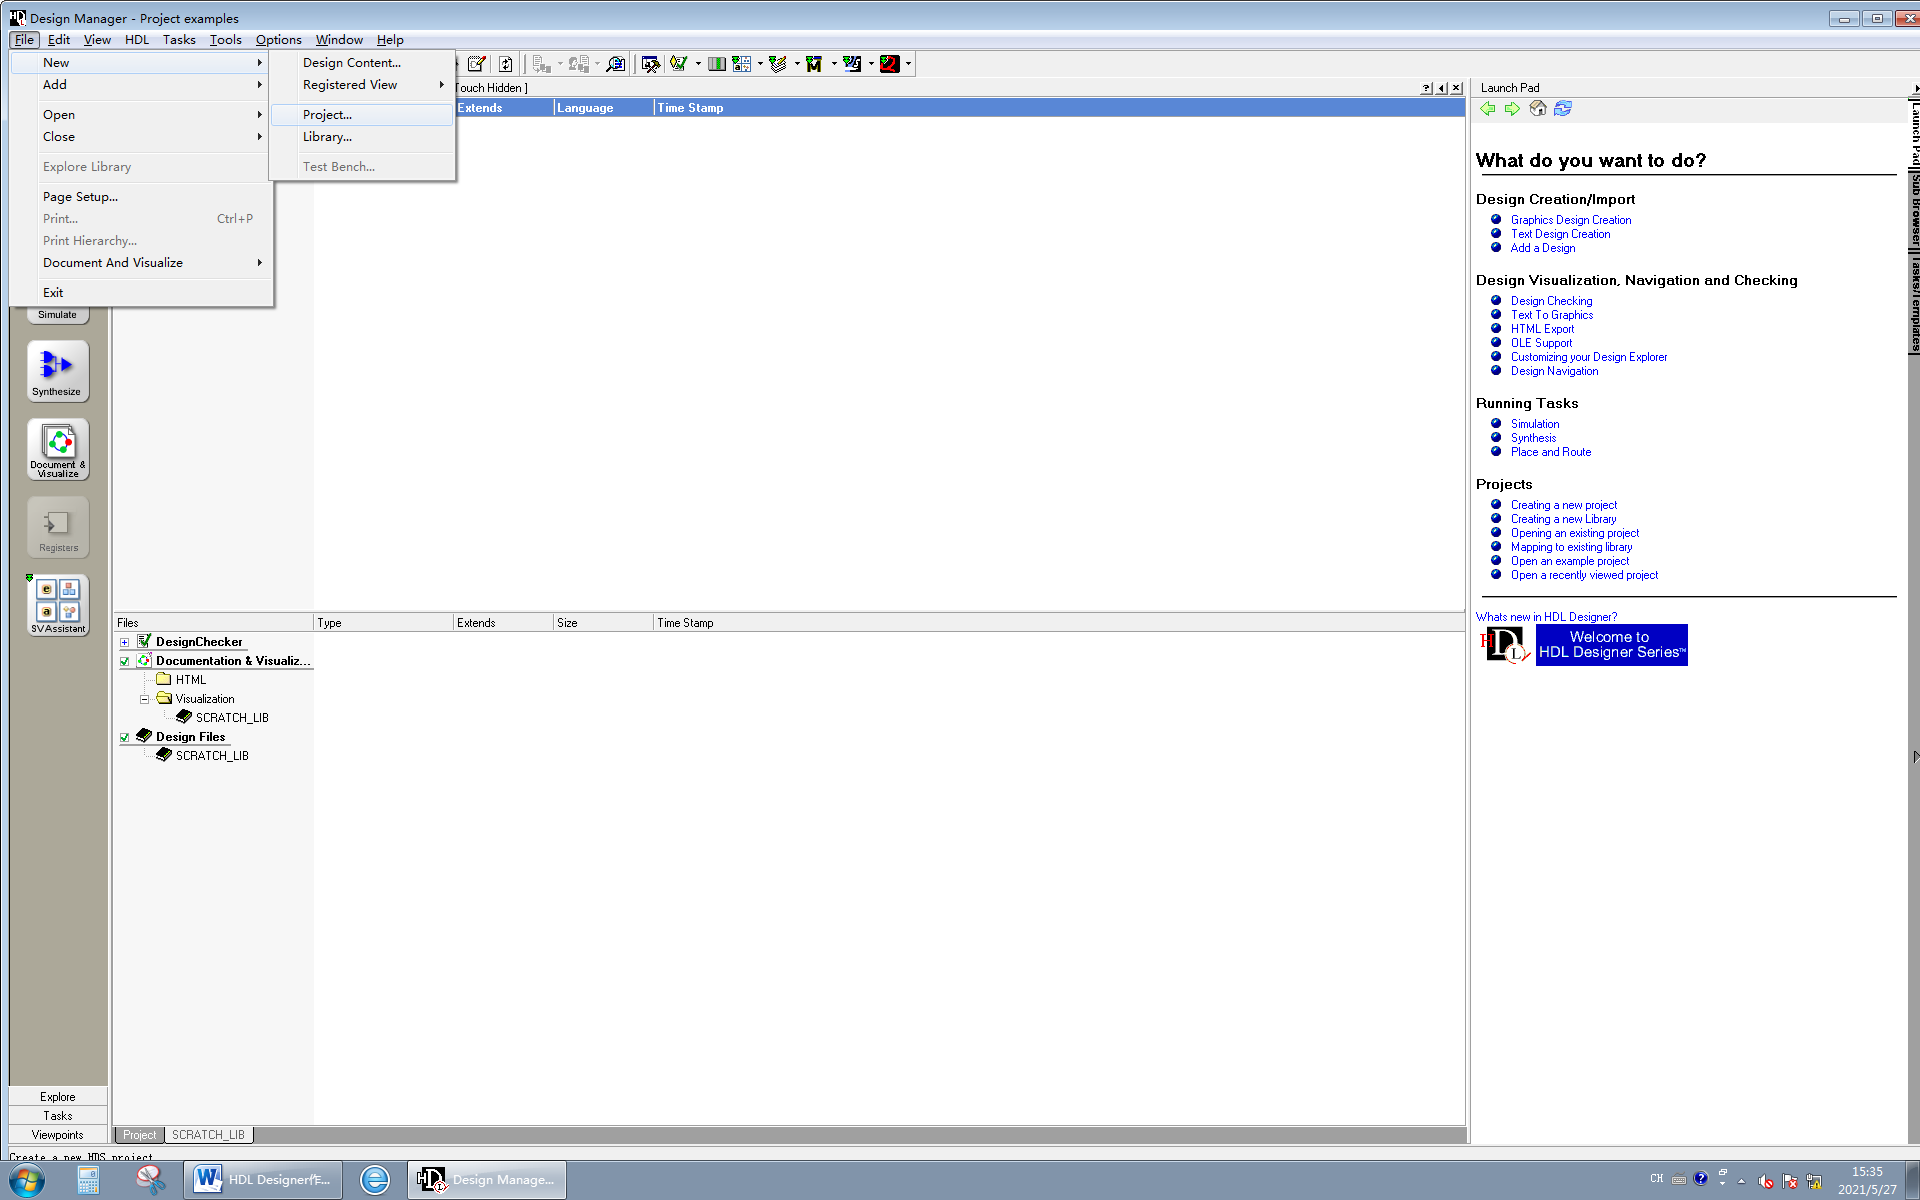Open the Document & Visualize sidebar icon
This screenshot has width=1920, height=1200.
point(57,448)
